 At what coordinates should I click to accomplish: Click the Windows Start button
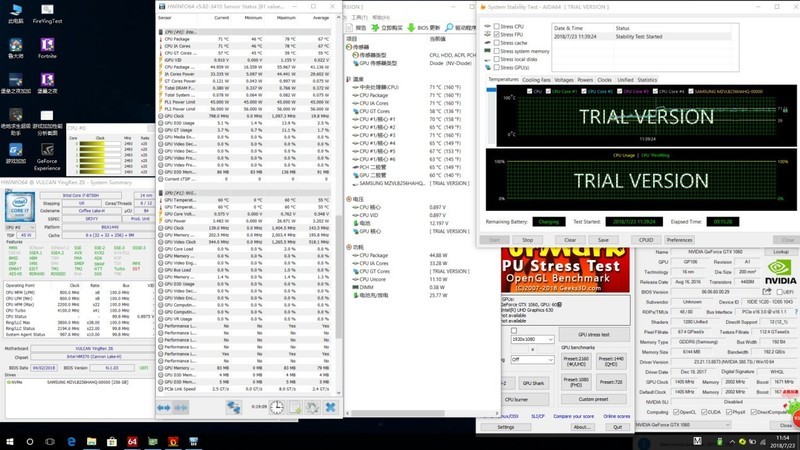pyautogui.click(x=8, y=441)
